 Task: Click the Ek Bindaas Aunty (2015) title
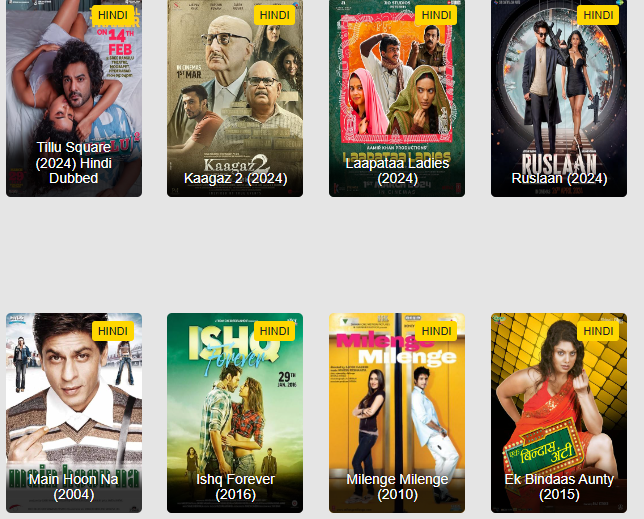[559, 487]
